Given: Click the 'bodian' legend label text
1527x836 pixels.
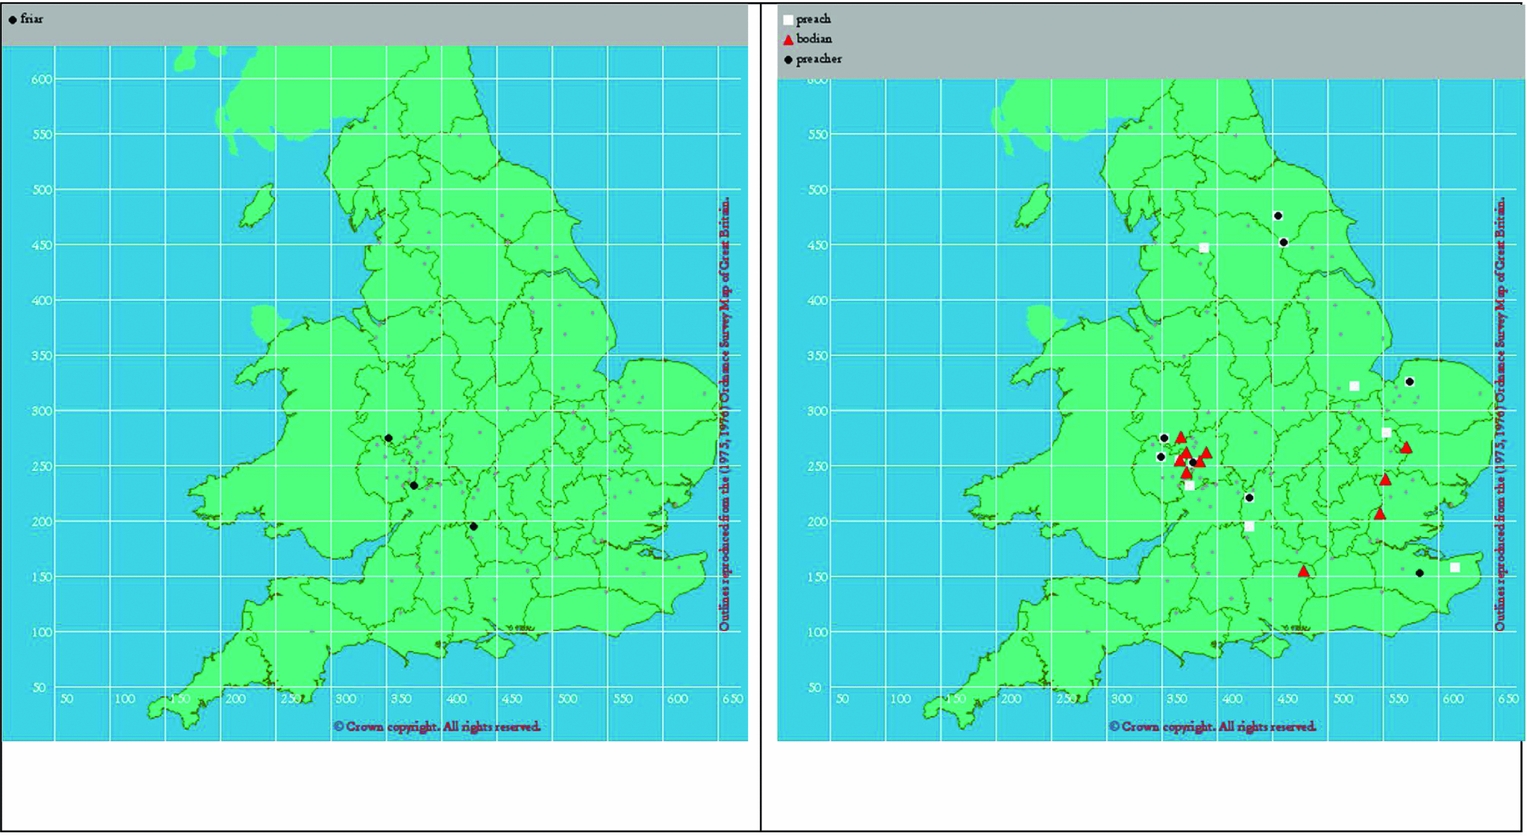Looking at the screenshot, I should click(814, 39).
